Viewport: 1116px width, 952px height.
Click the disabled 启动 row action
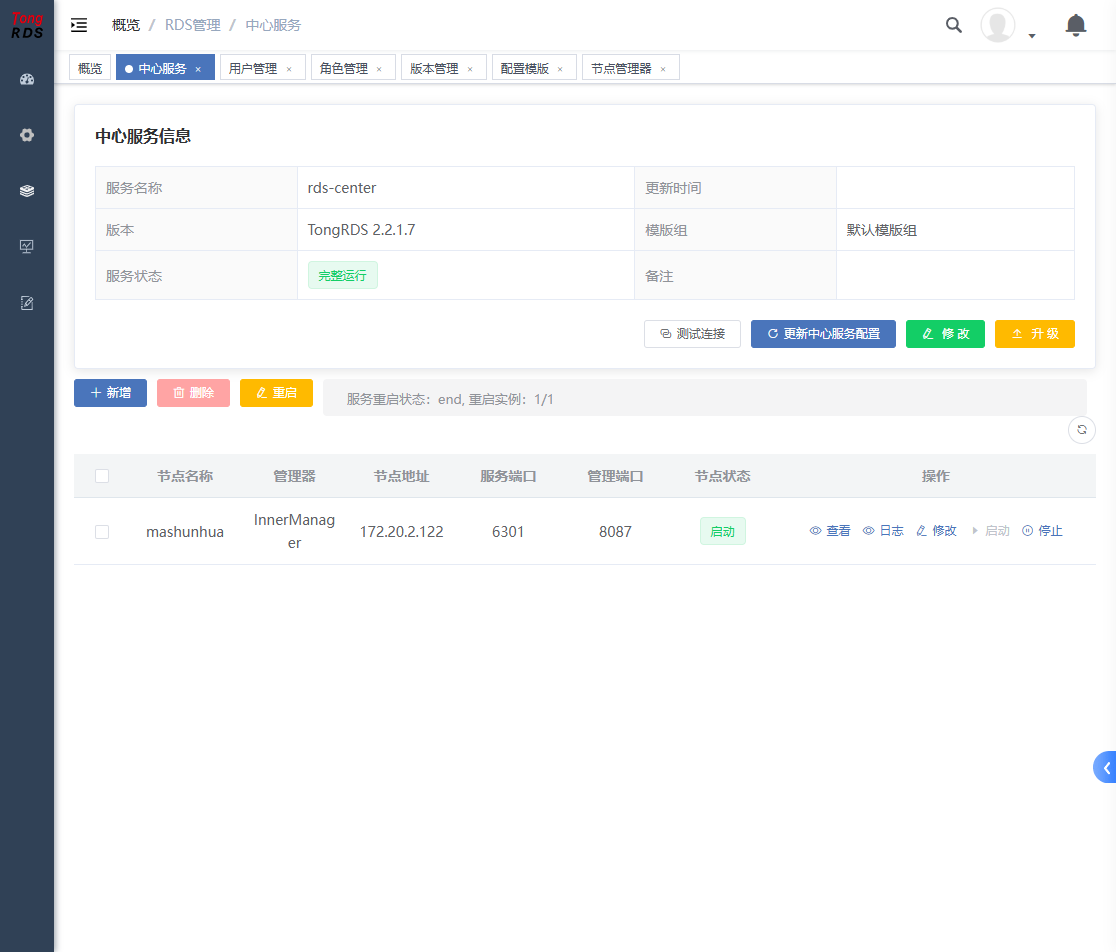[x=991, y=531]
